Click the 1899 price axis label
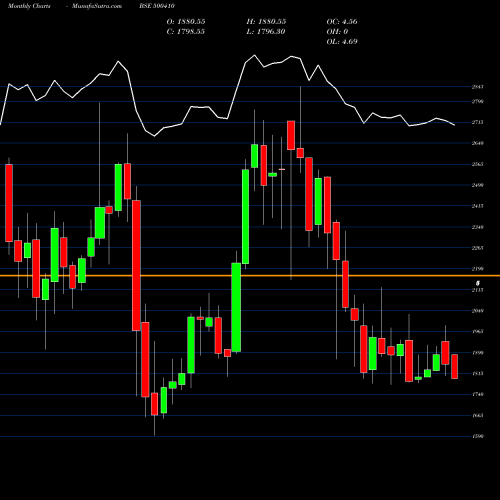 [x=477, y=353]
